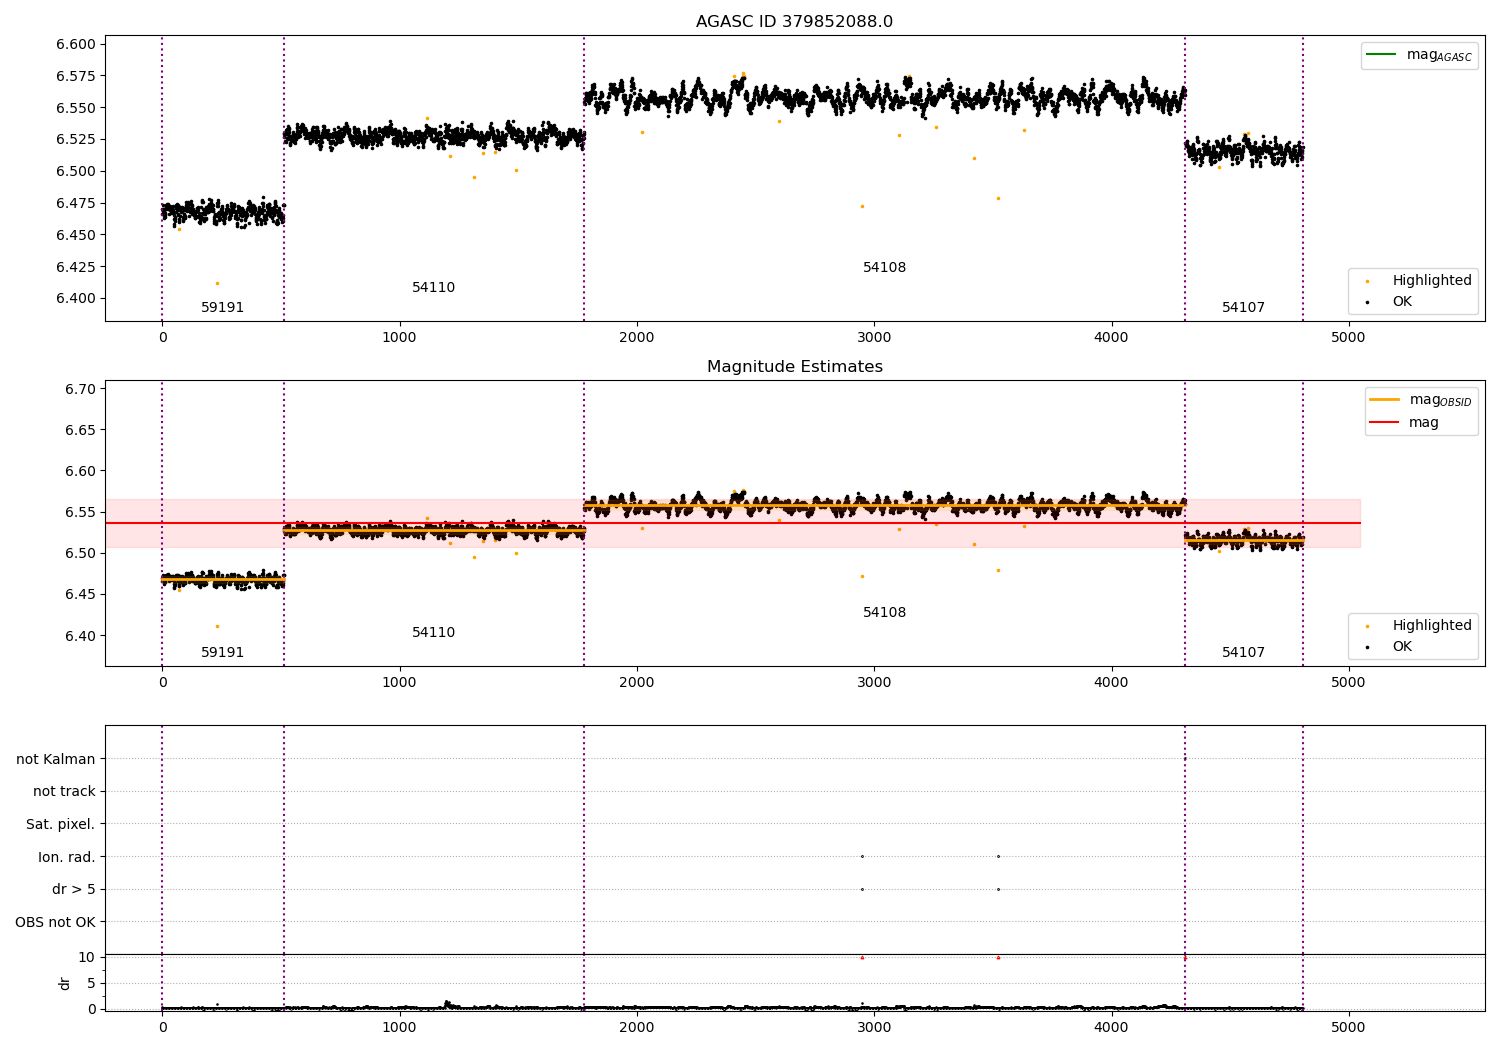Click the 6.575 y-axis tick label
The height and width of the screenshot is (1050, 1500).
coord(77,76)
